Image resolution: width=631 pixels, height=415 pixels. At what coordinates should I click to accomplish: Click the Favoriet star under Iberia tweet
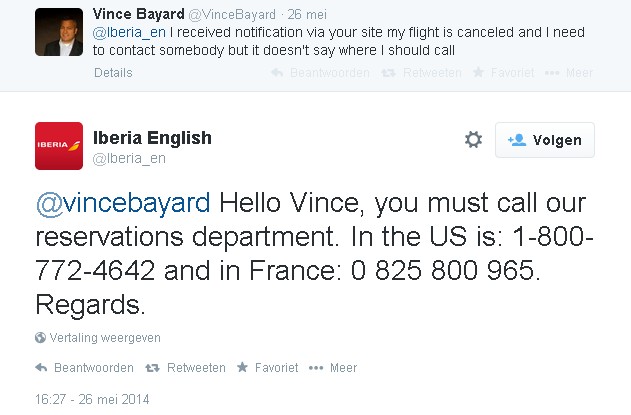coord(243,368)
